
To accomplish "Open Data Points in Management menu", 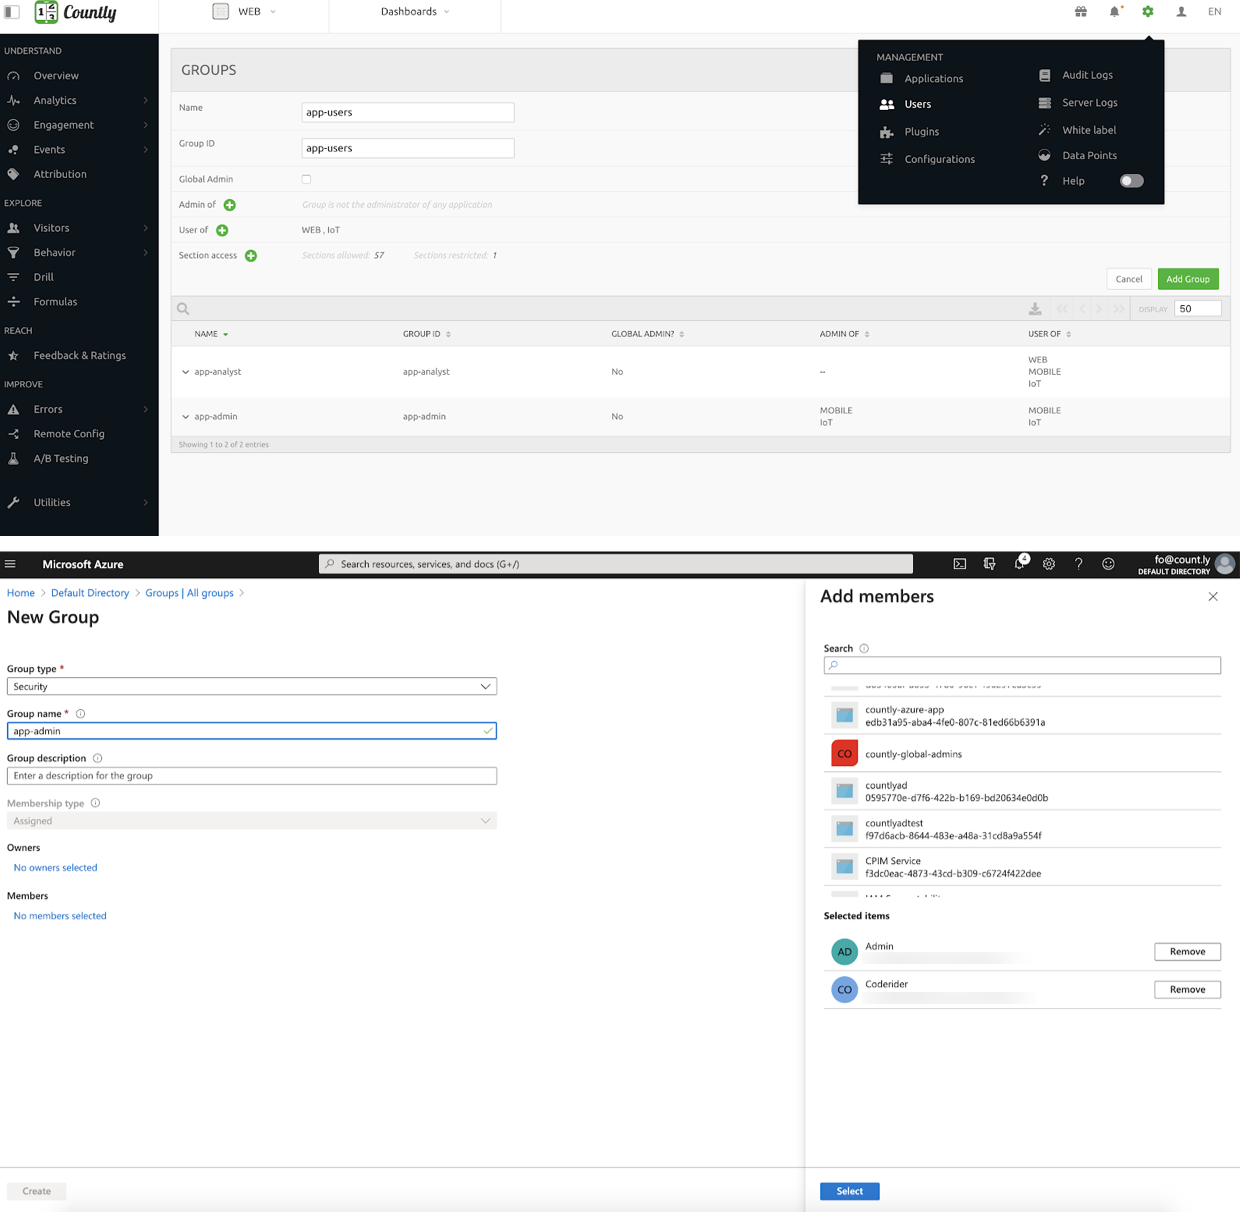I will tap(1077, 156).
